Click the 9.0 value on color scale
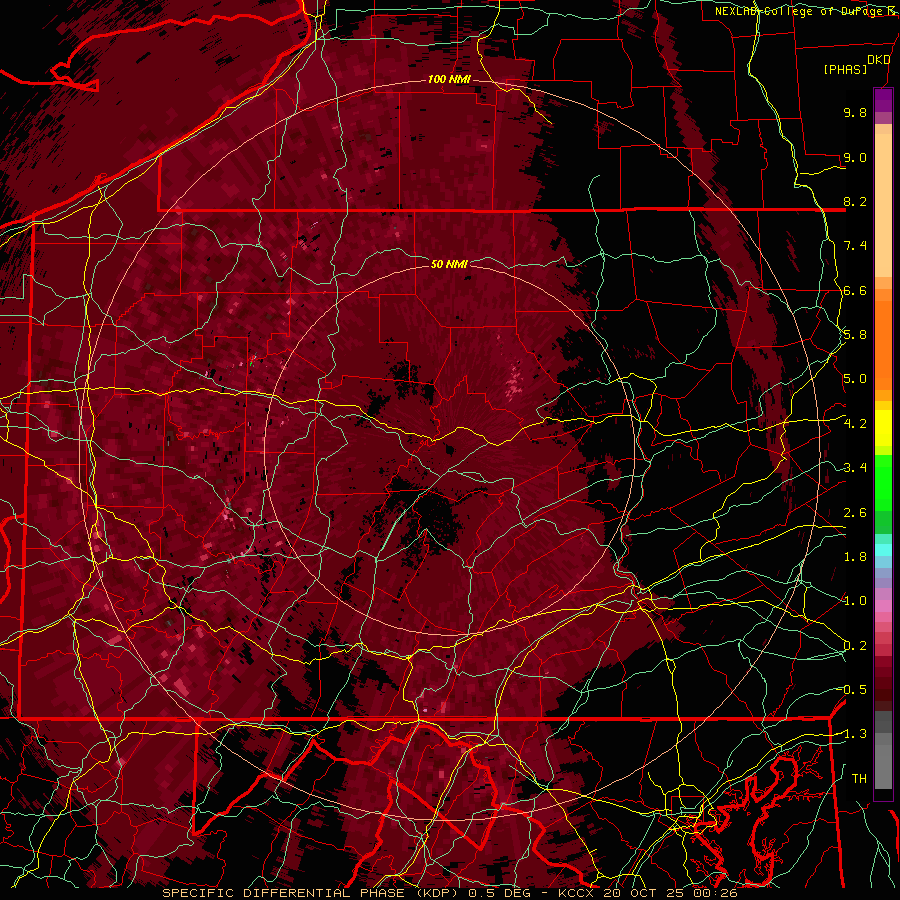The width and height of the screenshot is (900, 900). point(855,157)
